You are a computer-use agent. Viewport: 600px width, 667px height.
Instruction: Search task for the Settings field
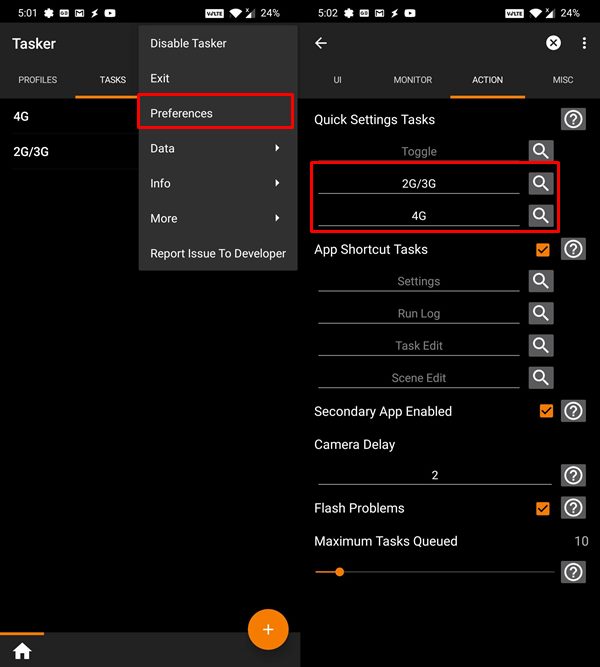(x=541, y=281)
